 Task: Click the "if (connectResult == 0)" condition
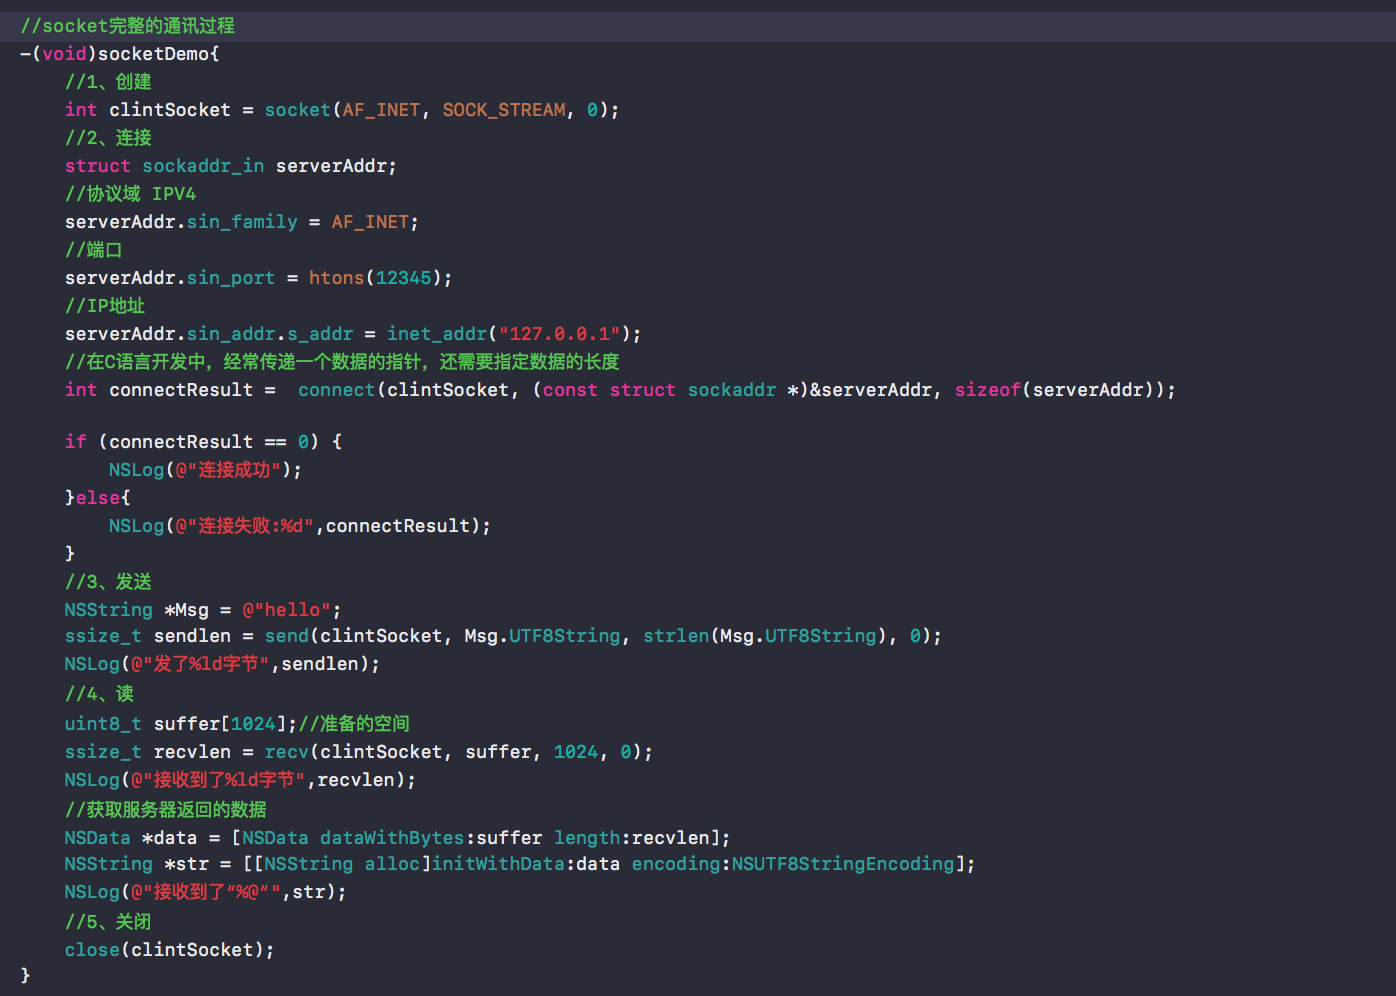192,442
